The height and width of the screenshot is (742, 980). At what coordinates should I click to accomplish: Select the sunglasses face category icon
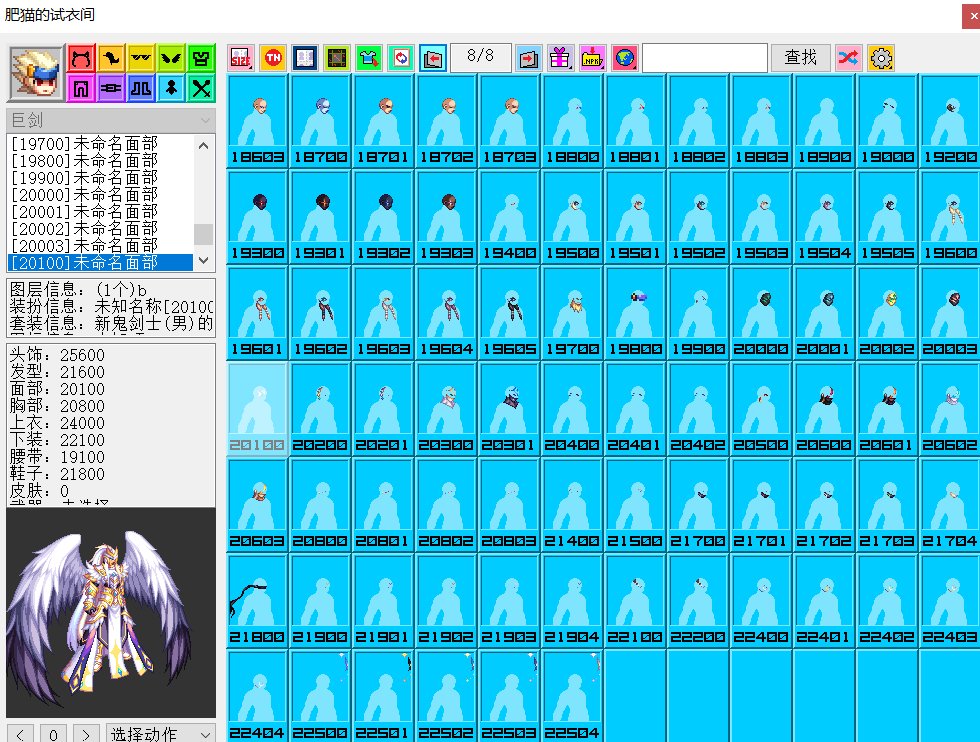point(140,59)
